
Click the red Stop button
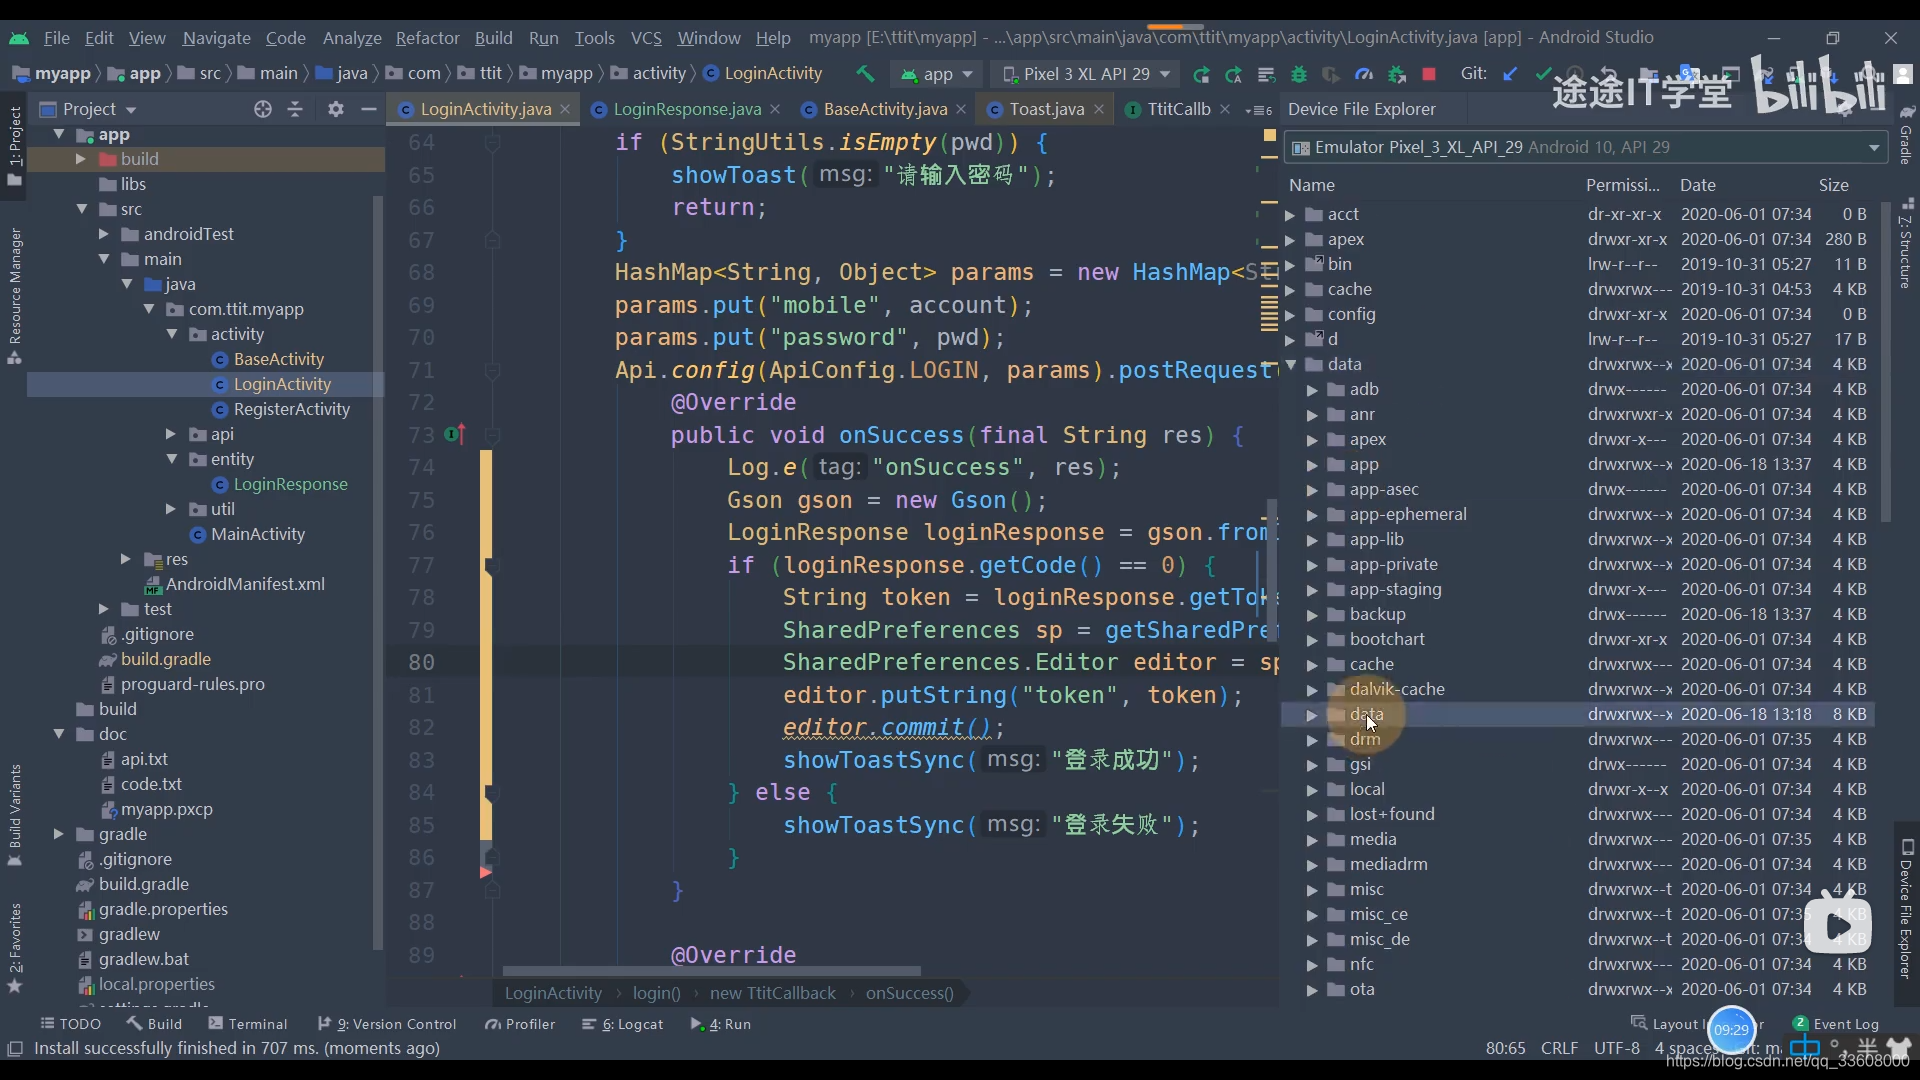point(1429,74)
